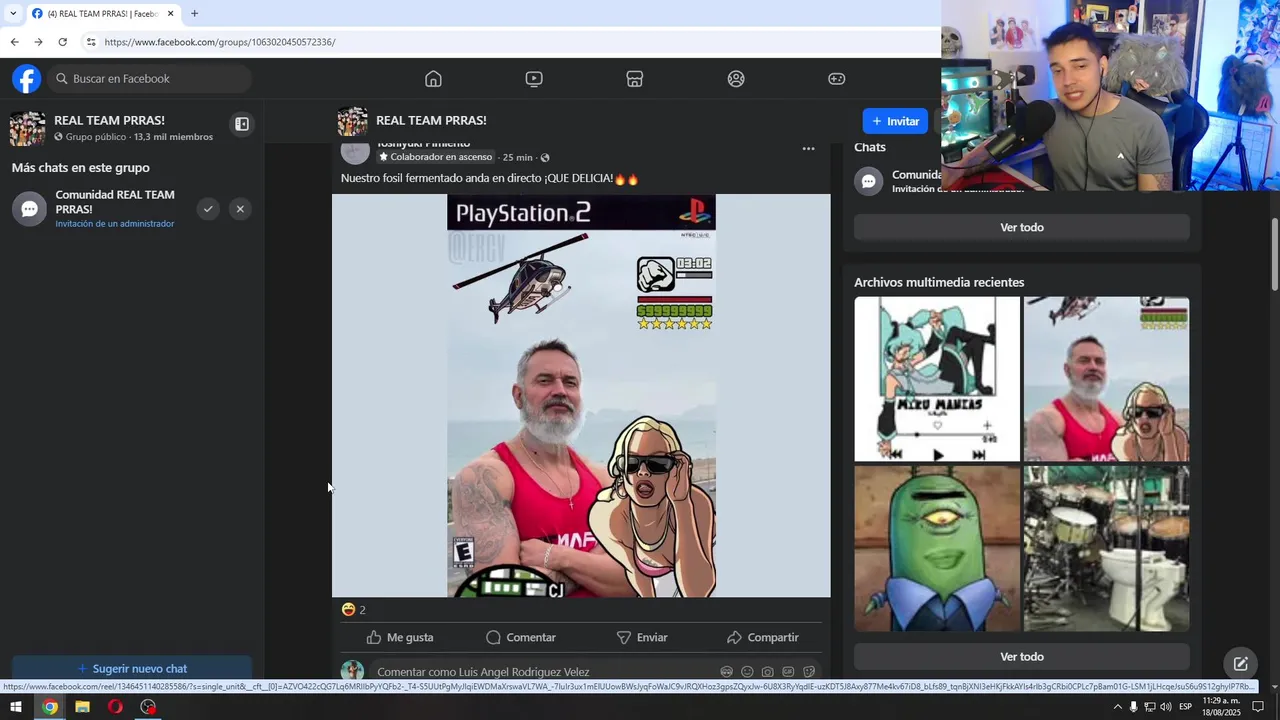The image size is (1280, 720).
Task: Click Enviar under the post
Action: (x=642, y=637)
